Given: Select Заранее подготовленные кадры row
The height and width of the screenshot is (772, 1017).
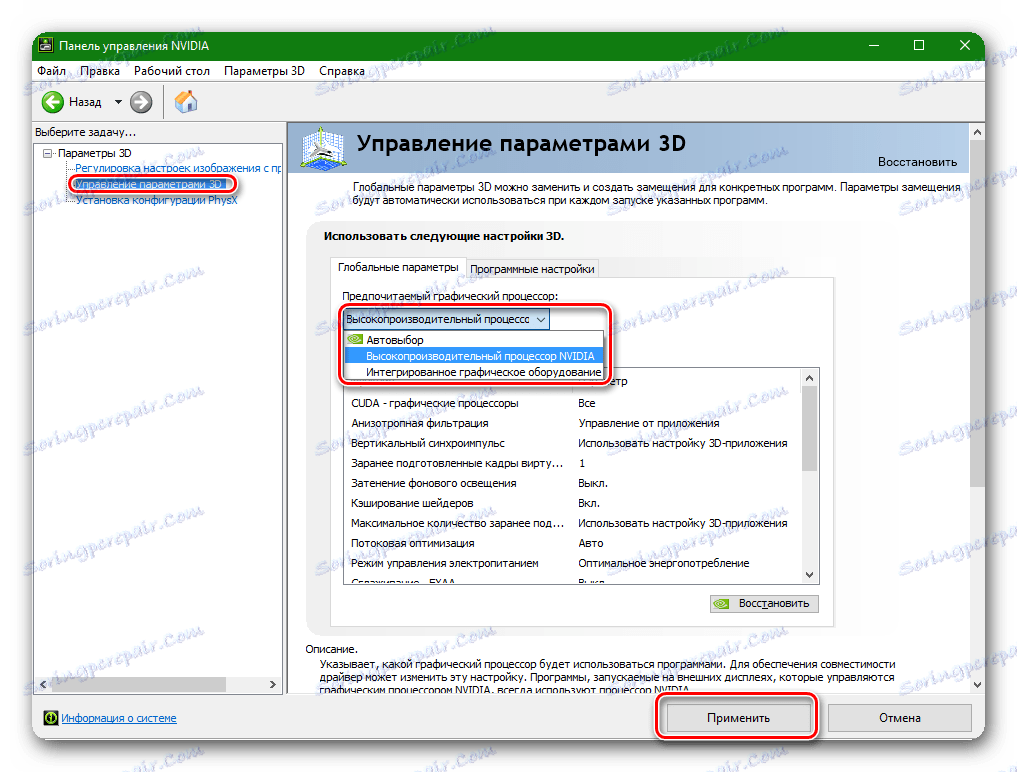Looking at the screenshot, I should pos(574,463).
